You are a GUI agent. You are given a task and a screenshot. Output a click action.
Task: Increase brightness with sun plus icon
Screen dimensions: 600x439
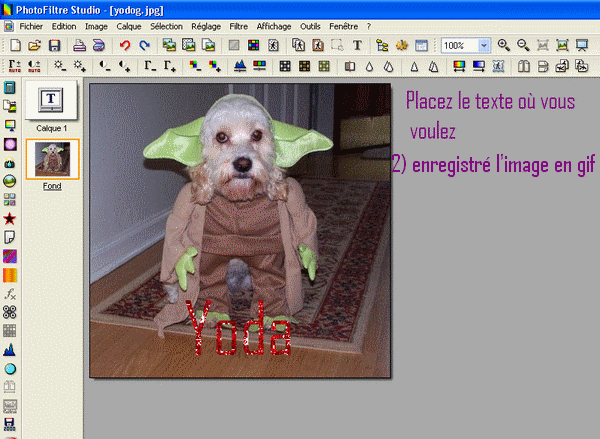point(80,66)
